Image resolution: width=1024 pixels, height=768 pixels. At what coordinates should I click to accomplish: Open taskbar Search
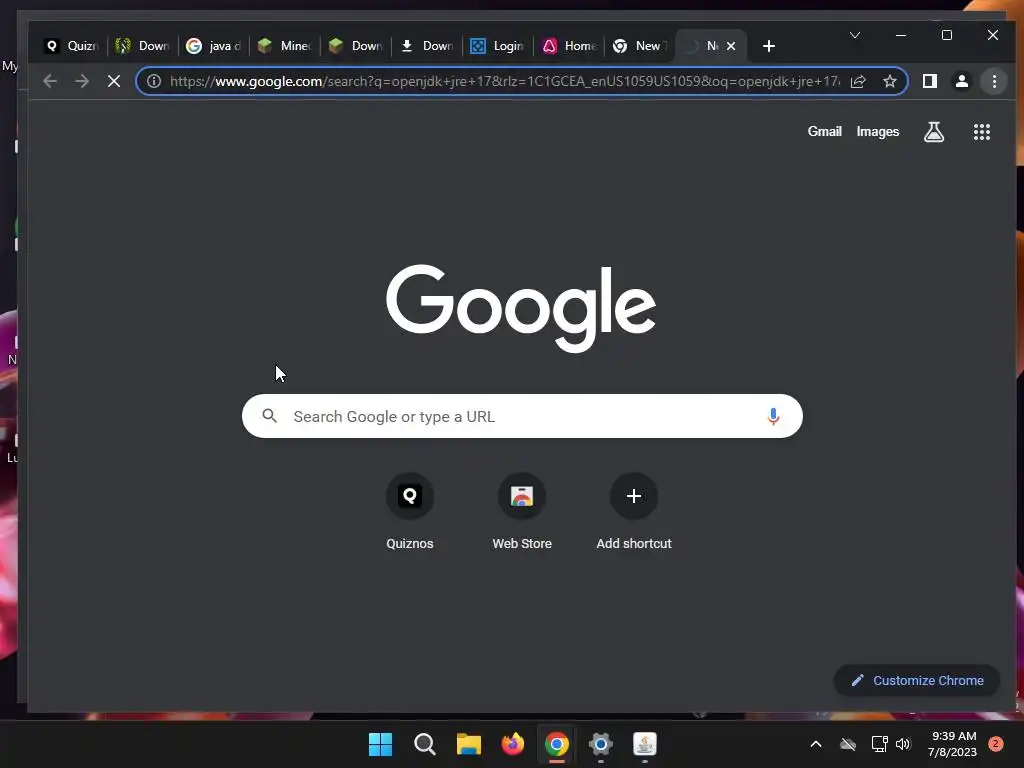click(x=424, y=744)
